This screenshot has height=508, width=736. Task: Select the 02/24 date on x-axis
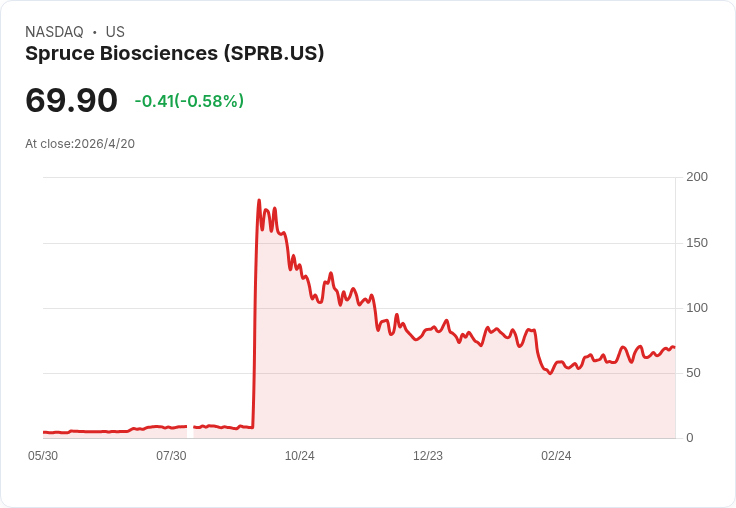coord(556,456)
